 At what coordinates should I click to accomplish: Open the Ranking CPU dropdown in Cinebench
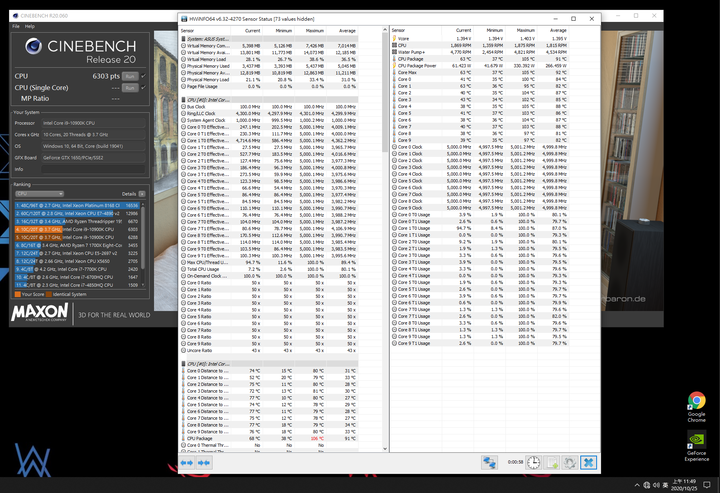point(39,194)
